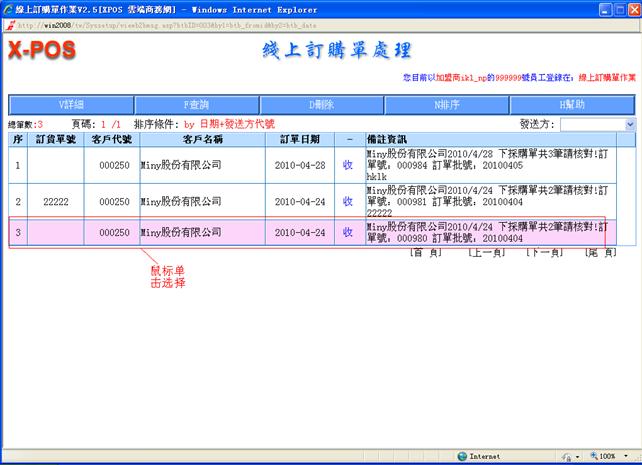This screenshot has width=642, height=465.
Task: Open the F查詢 menu button
Action: pos(196,105)
